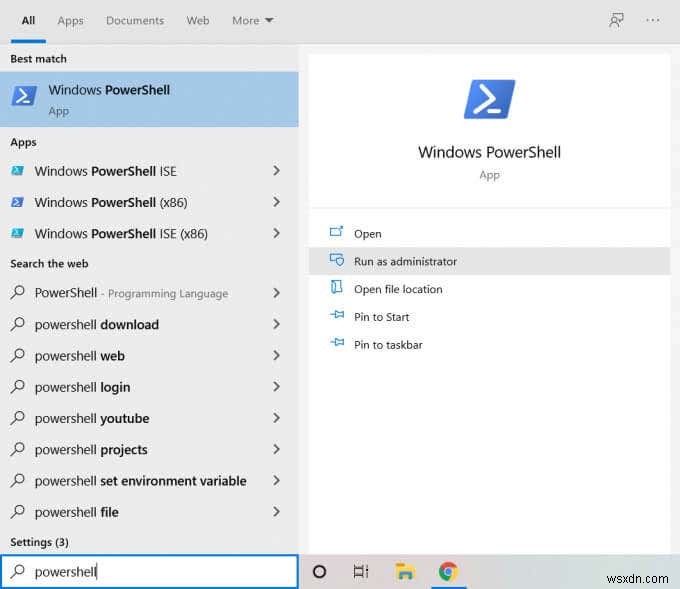Viewport: 680px width, 589px height.
Task: Expand 'powershell projects' chevron
Action: (276, 449)
